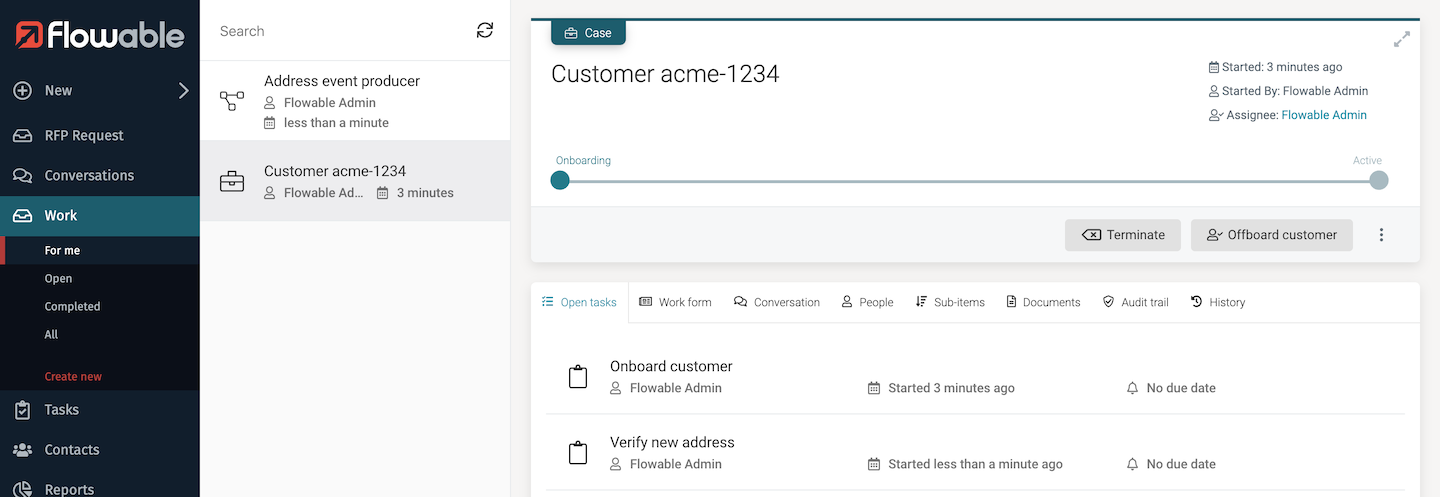1440x497 pixels.
Task: Click the briefcase icon for Customer acme-1234
Action: coord(232,182)
